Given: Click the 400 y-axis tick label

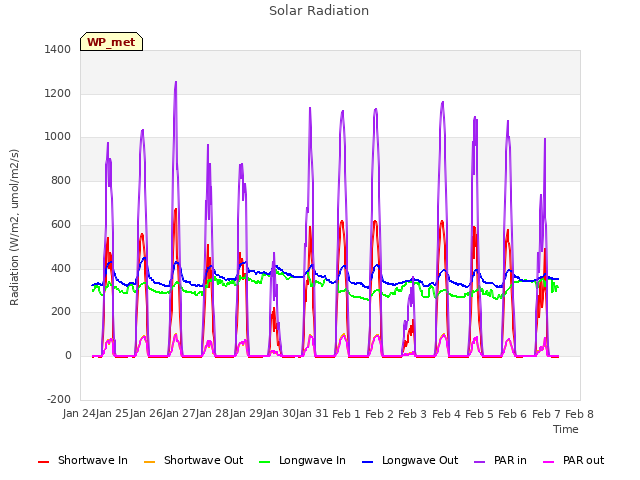Looking at the screenshot, I should 61,269.
